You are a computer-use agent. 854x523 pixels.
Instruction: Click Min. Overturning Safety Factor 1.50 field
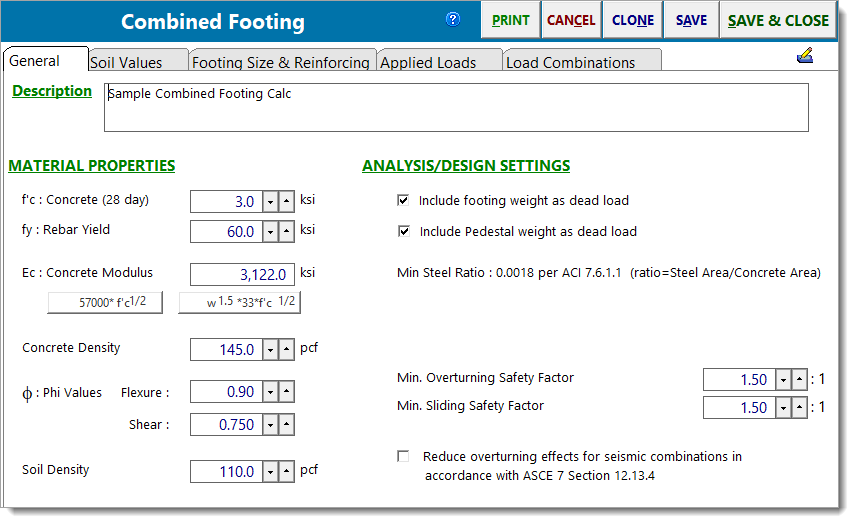740,380
